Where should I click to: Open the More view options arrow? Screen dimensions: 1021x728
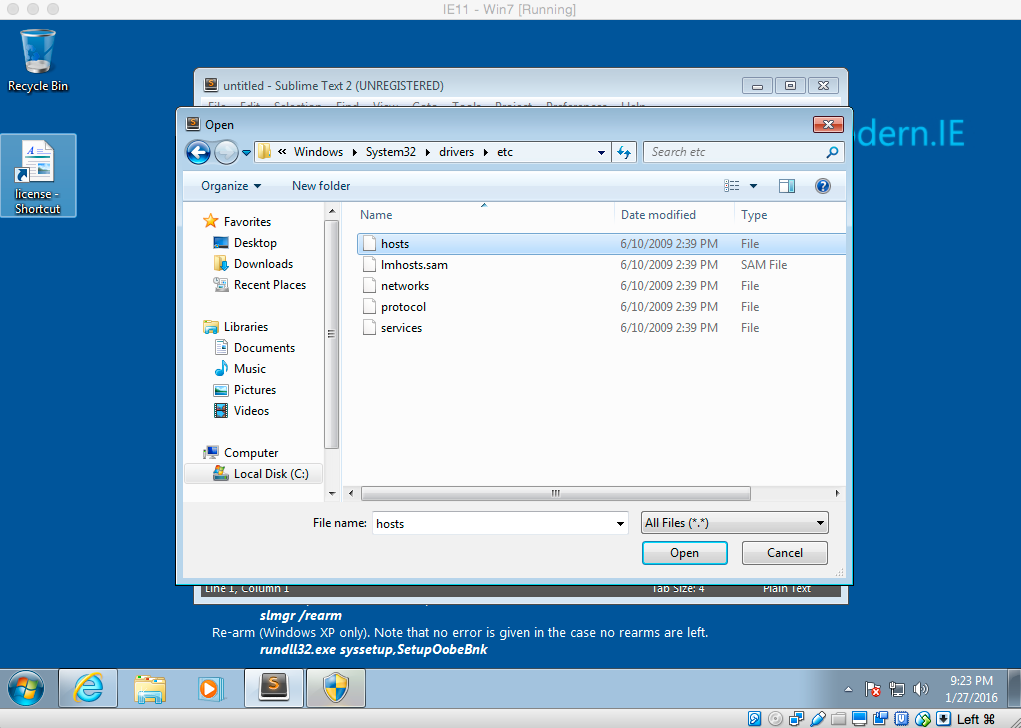tap(753, 186)
